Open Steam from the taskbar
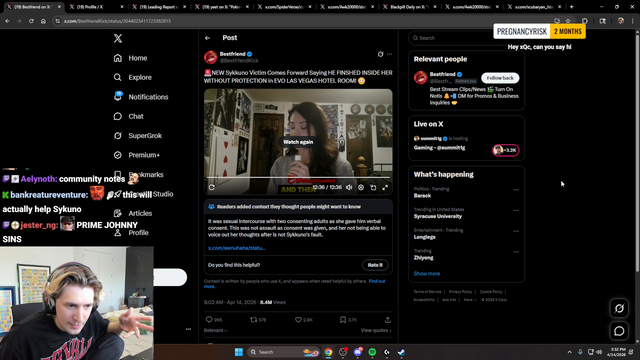640x360 pixels. 402,352
